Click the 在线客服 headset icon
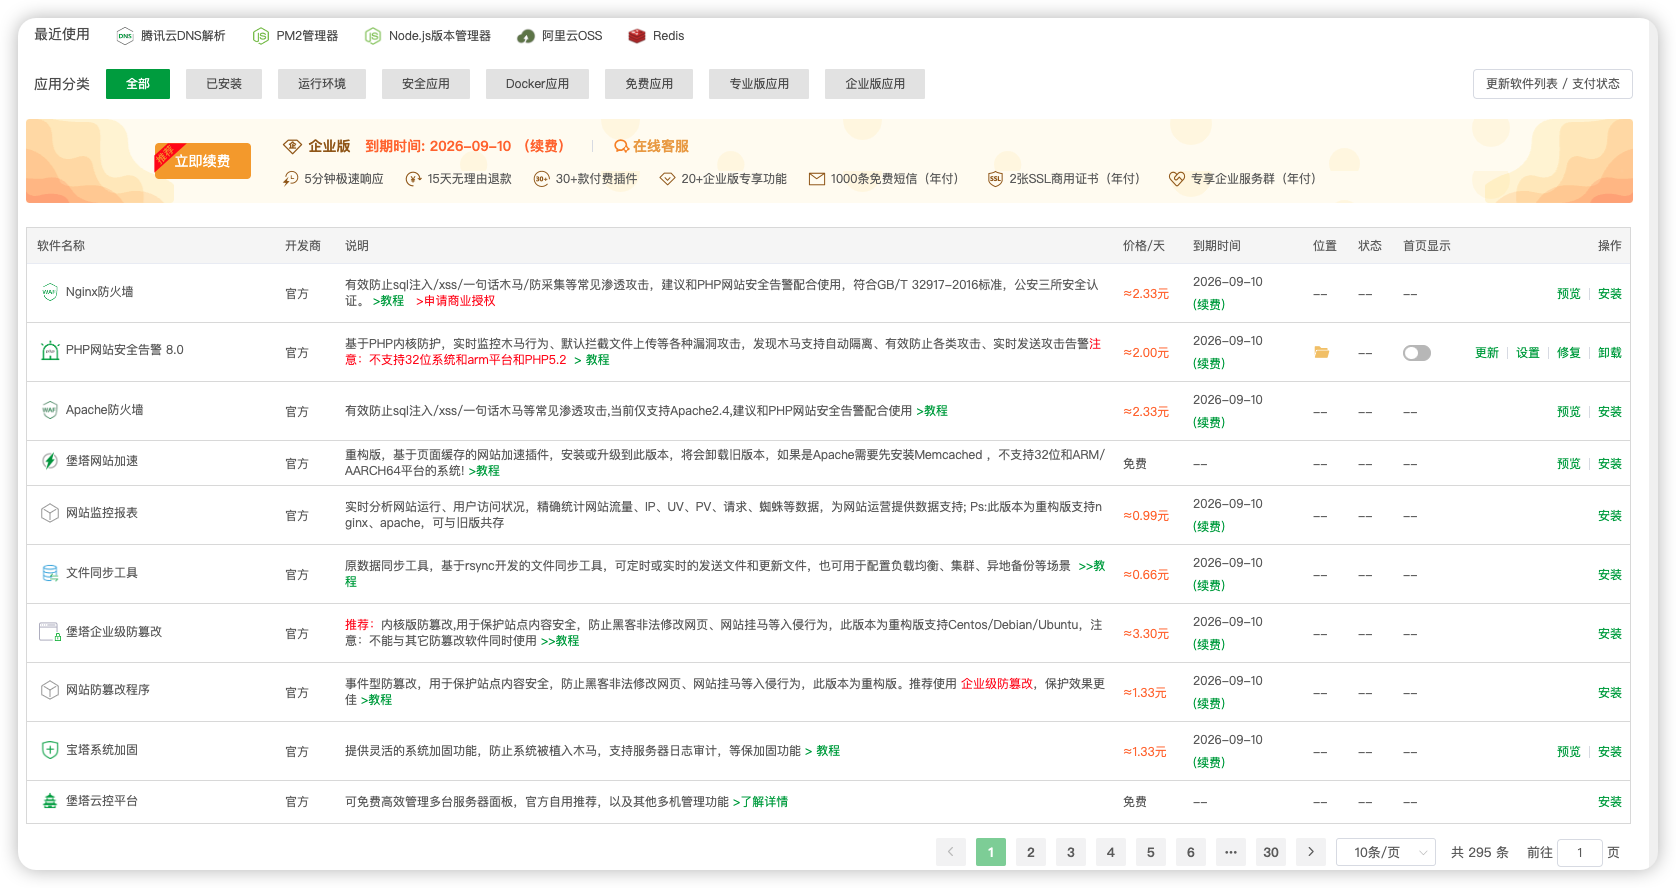Screen dimensions: 1676x888 (621, 146)
